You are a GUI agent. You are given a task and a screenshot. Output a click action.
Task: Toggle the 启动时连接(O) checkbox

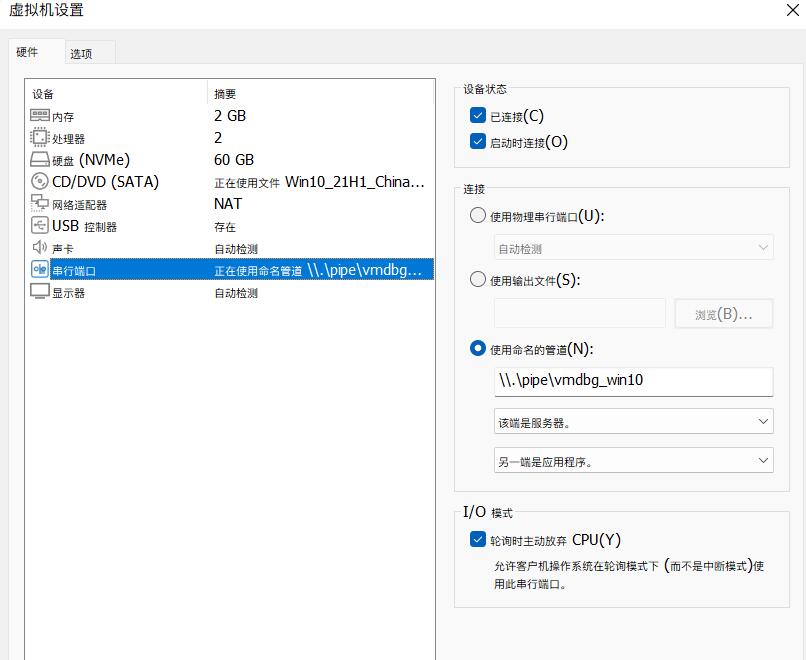click(x=478, y=141)
